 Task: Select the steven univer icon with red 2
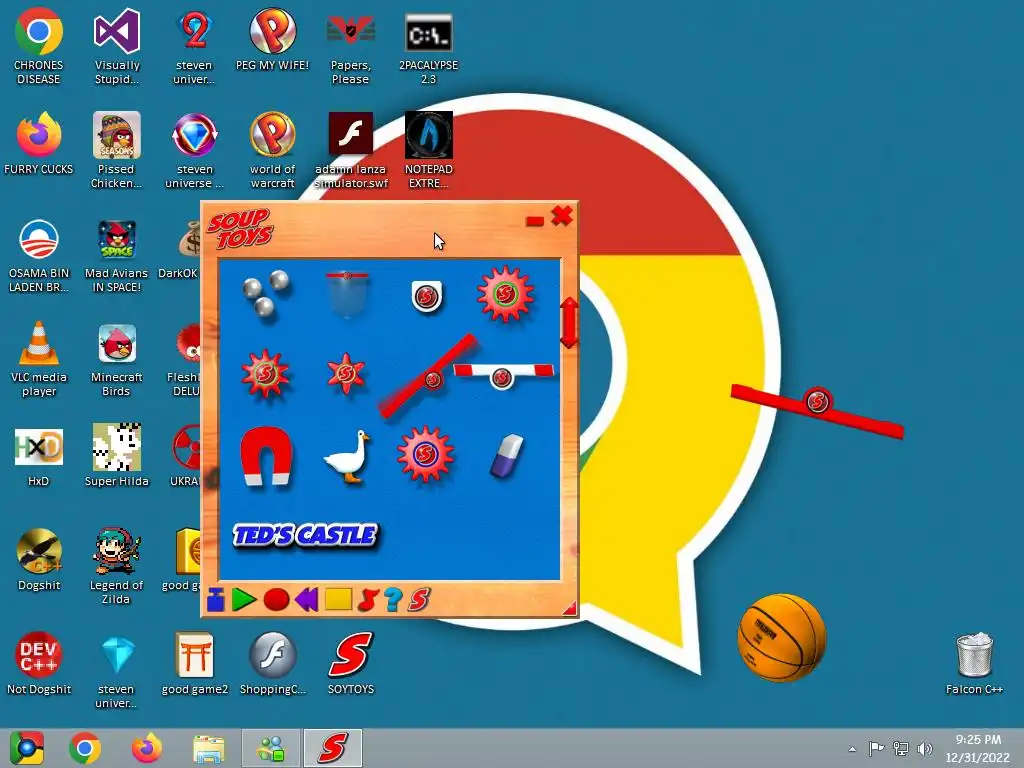click(x=194, y=47)
